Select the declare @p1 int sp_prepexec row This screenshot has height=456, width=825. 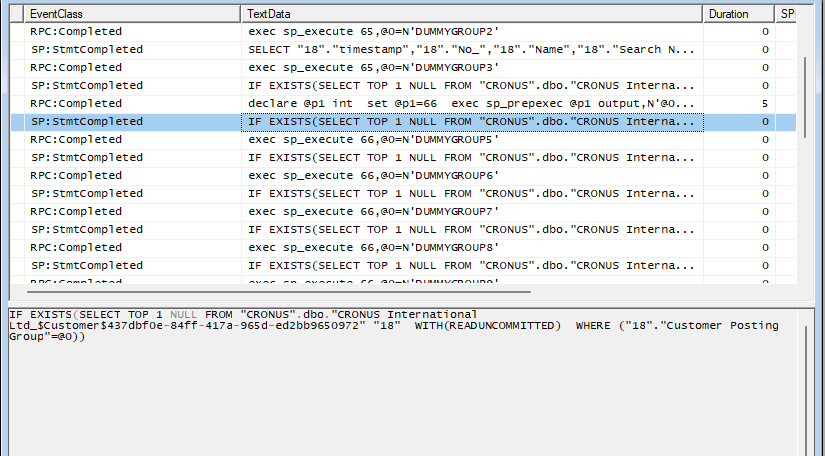(403, 104)
